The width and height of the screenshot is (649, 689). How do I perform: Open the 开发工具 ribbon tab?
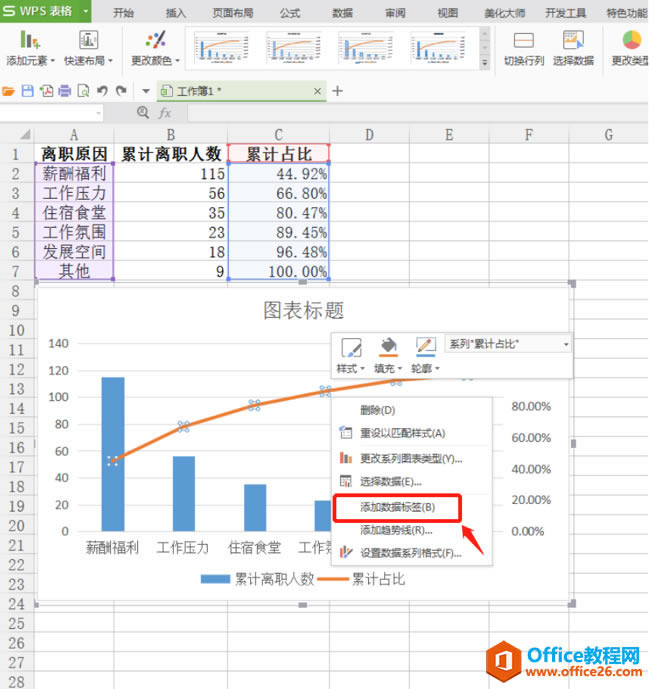[x=566, y=13]
